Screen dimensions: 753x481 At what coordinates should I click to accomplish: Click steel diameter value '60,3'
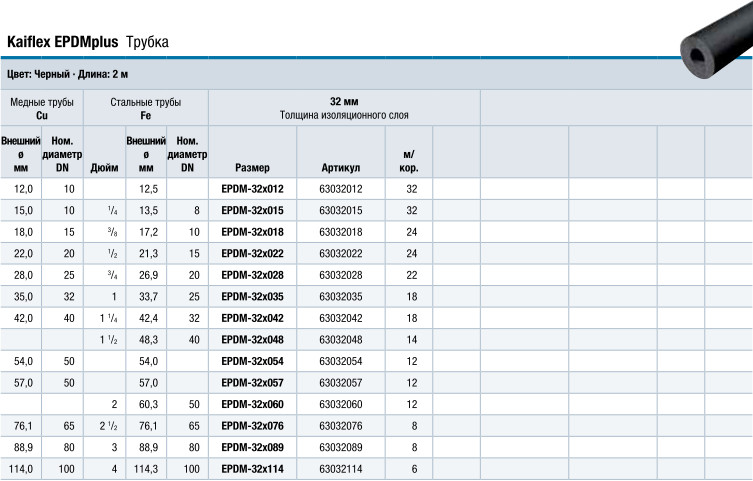click(x=148, y=405)
